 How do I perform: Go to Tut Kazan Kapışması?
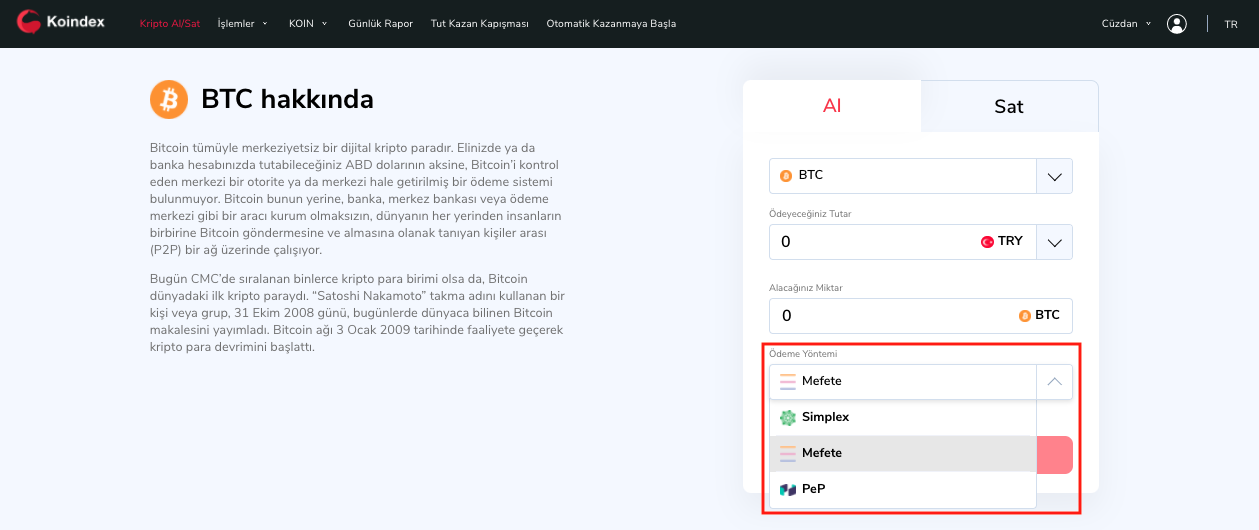coord(479,24)
